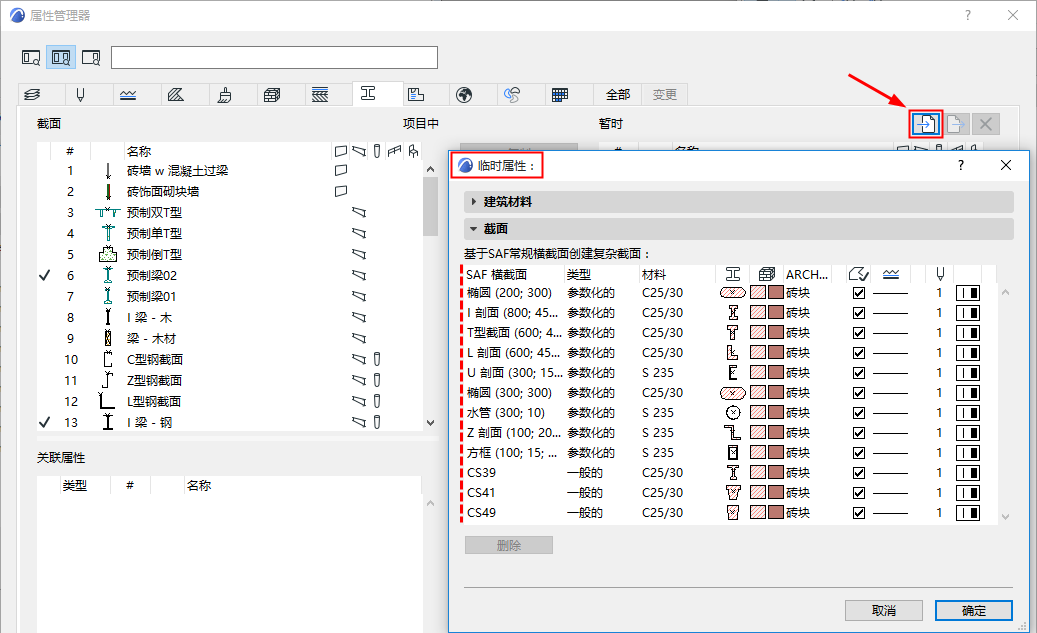Click the X delete temporary attributes button
The height and width of the screenshot is (633, 1037).
985,124
